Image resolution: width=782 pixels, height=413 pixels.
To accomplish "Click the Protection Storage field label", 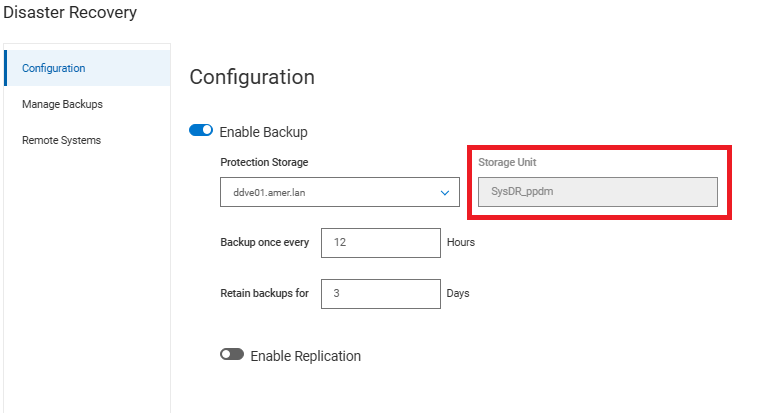I will pyautogui.click(x=264, y=162).
